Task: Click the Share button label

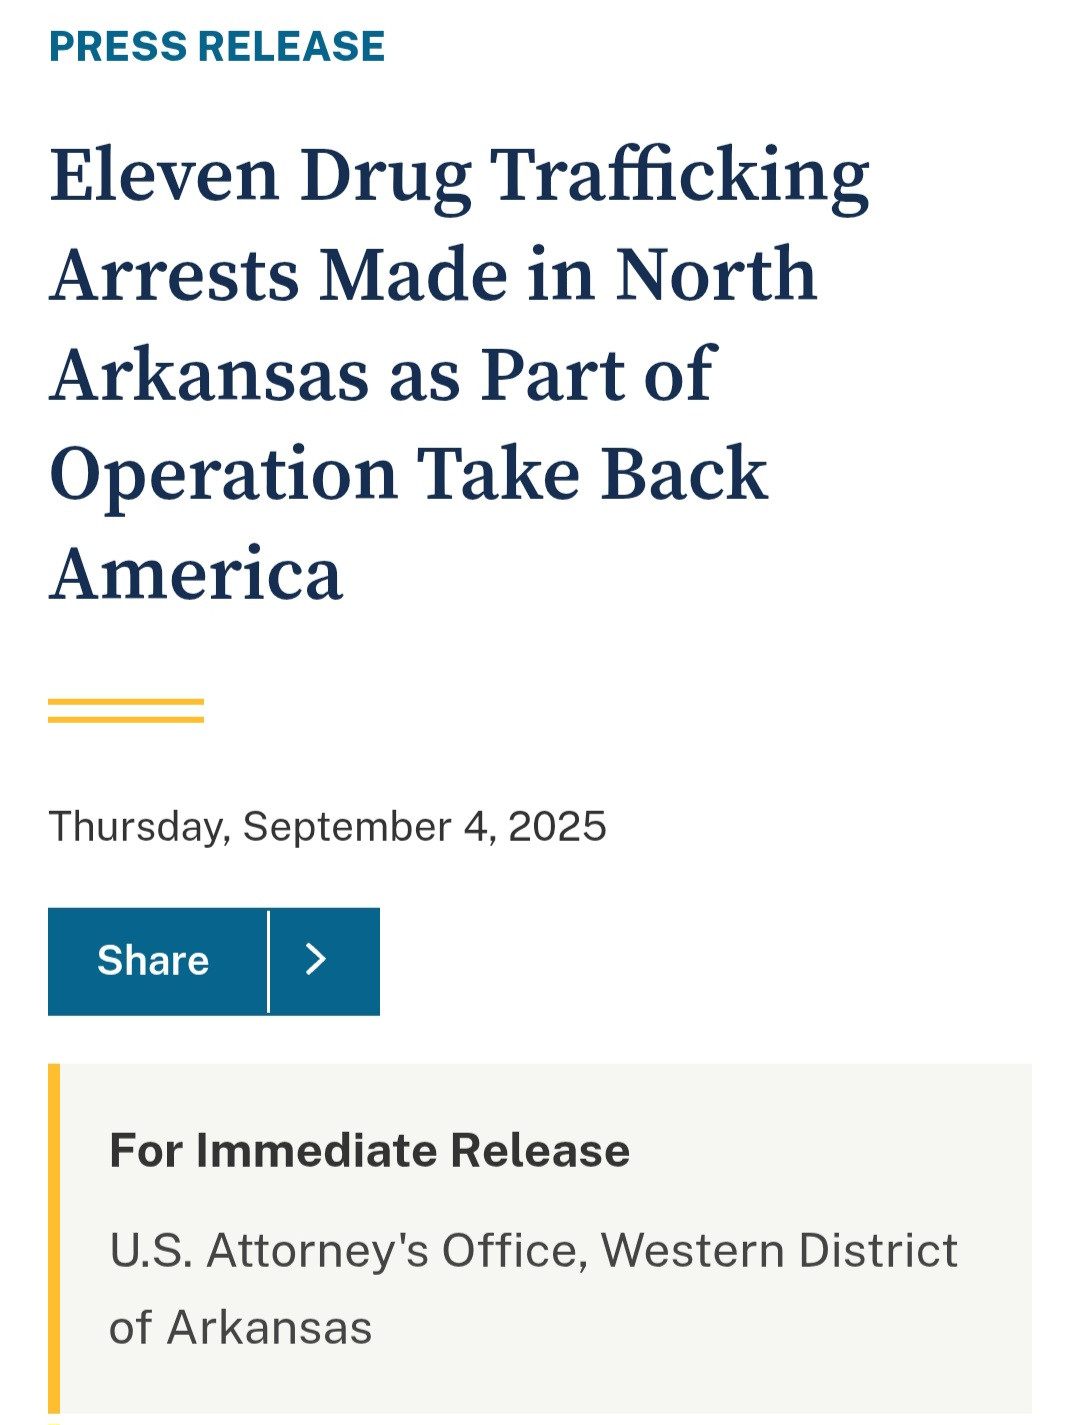Action: 153,961
